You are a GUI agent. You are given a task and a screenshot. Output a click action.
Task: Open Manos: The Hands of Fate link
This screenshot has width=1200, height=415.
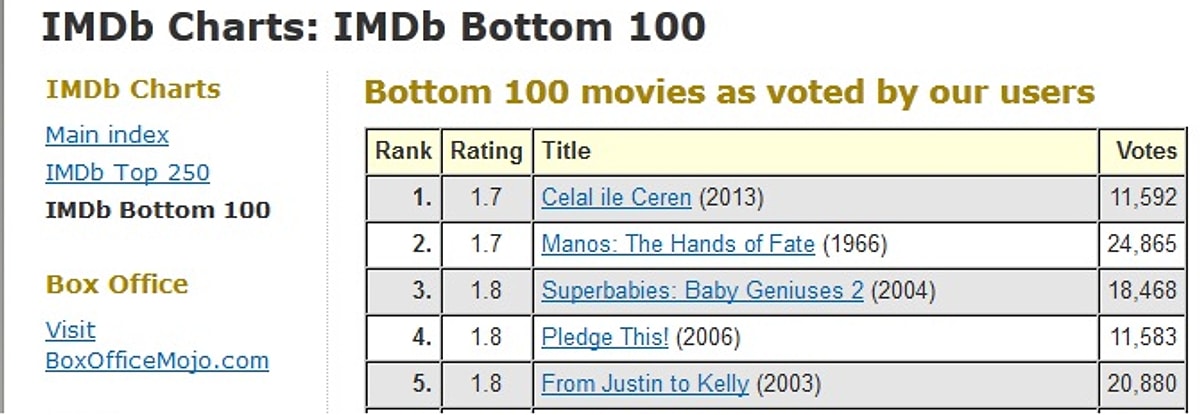678,243
